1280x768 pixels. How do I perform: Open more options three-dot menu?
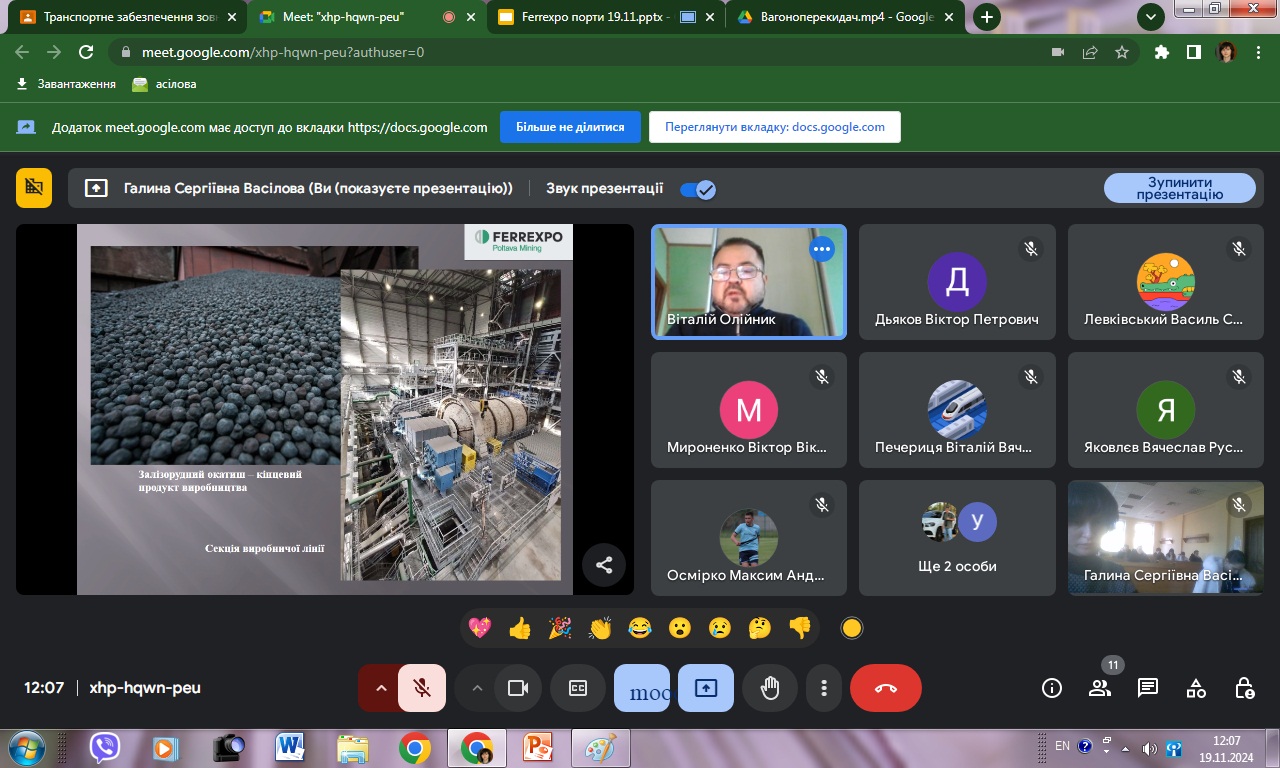click(824, 688)
